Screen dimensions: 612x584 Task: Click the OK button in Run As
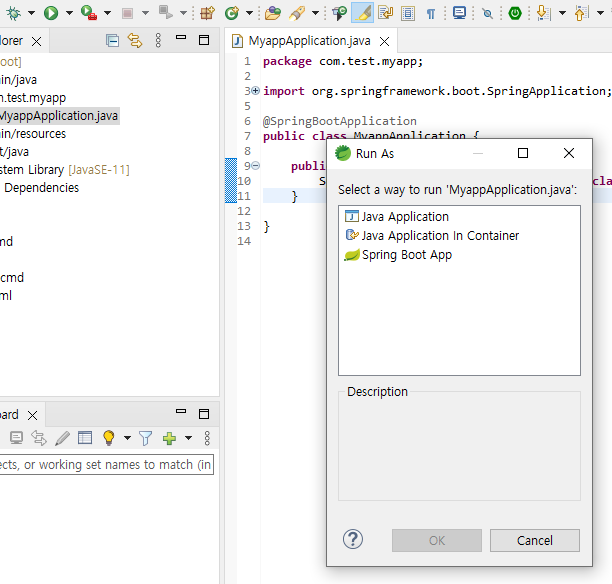(437, 540)
